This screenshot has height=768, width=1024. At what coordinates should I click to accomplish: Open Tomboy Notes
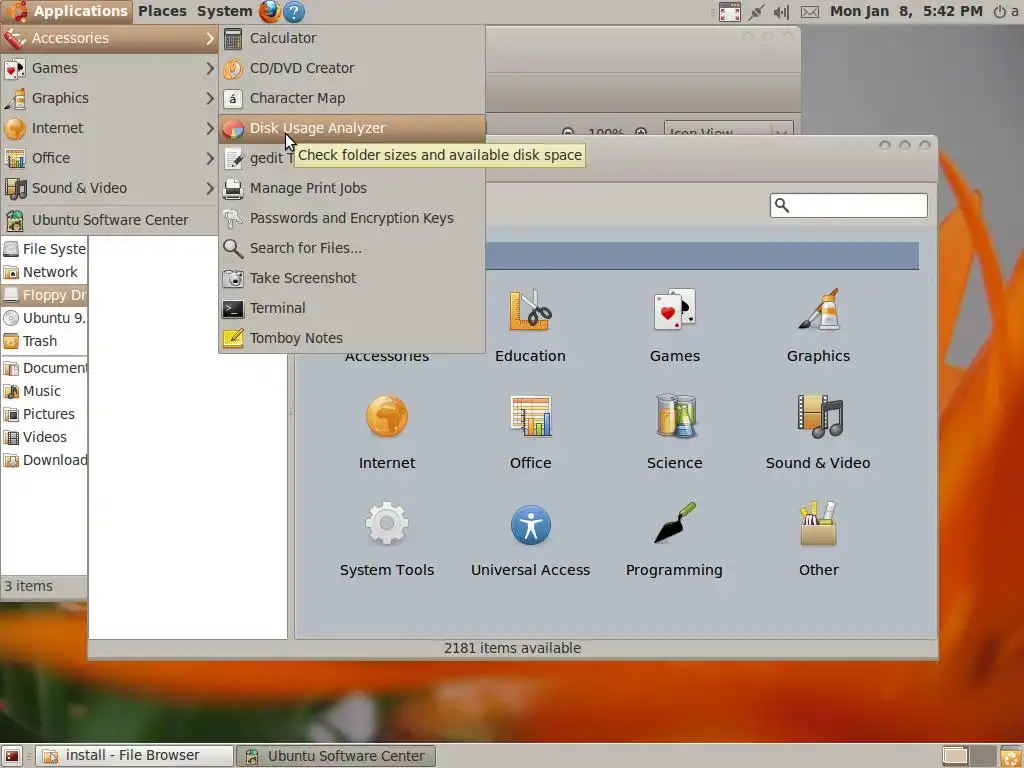coord(352,339)
